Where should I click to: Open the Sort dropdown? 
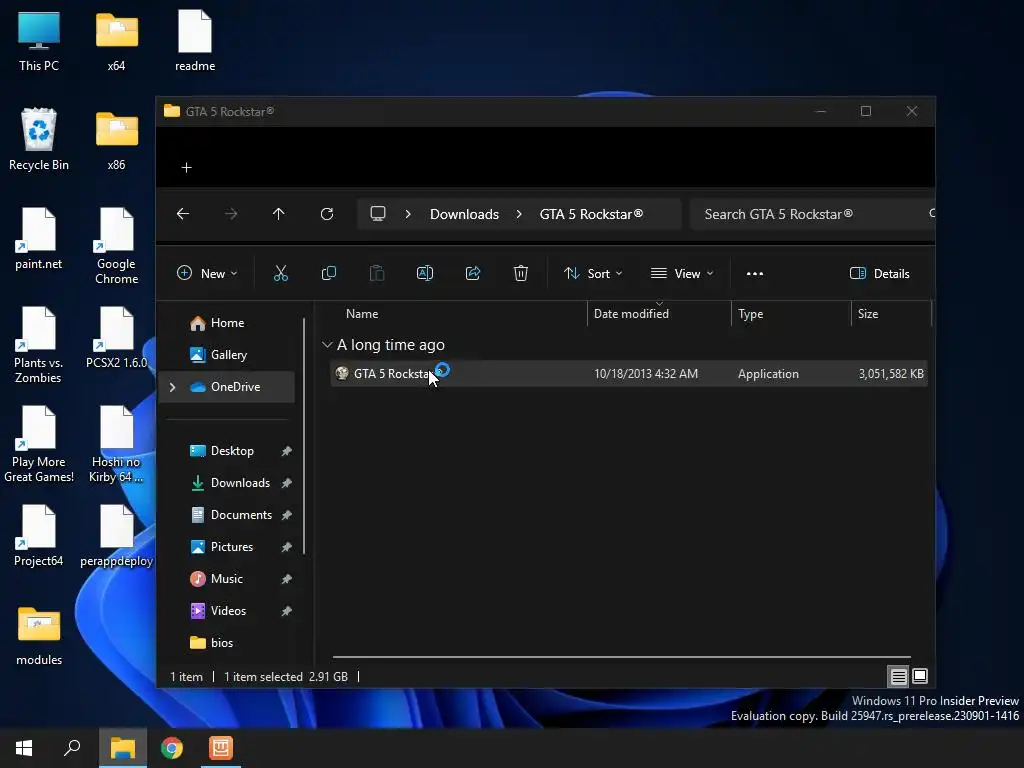(592, 274)
